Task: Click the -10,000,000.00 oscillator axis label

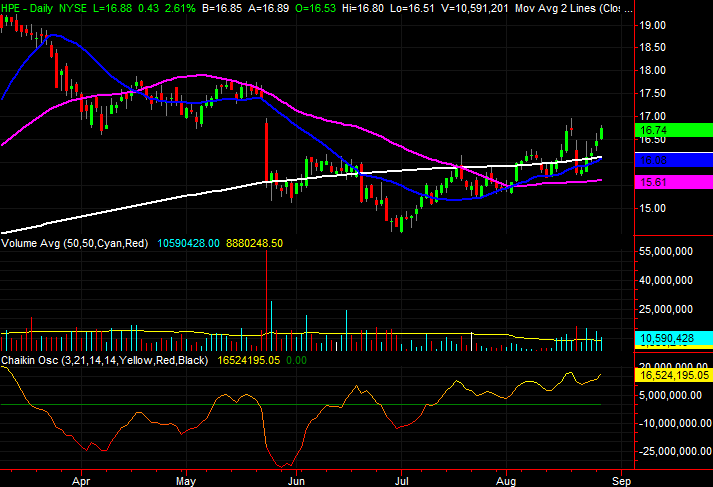Action: (x=675, y=423)
